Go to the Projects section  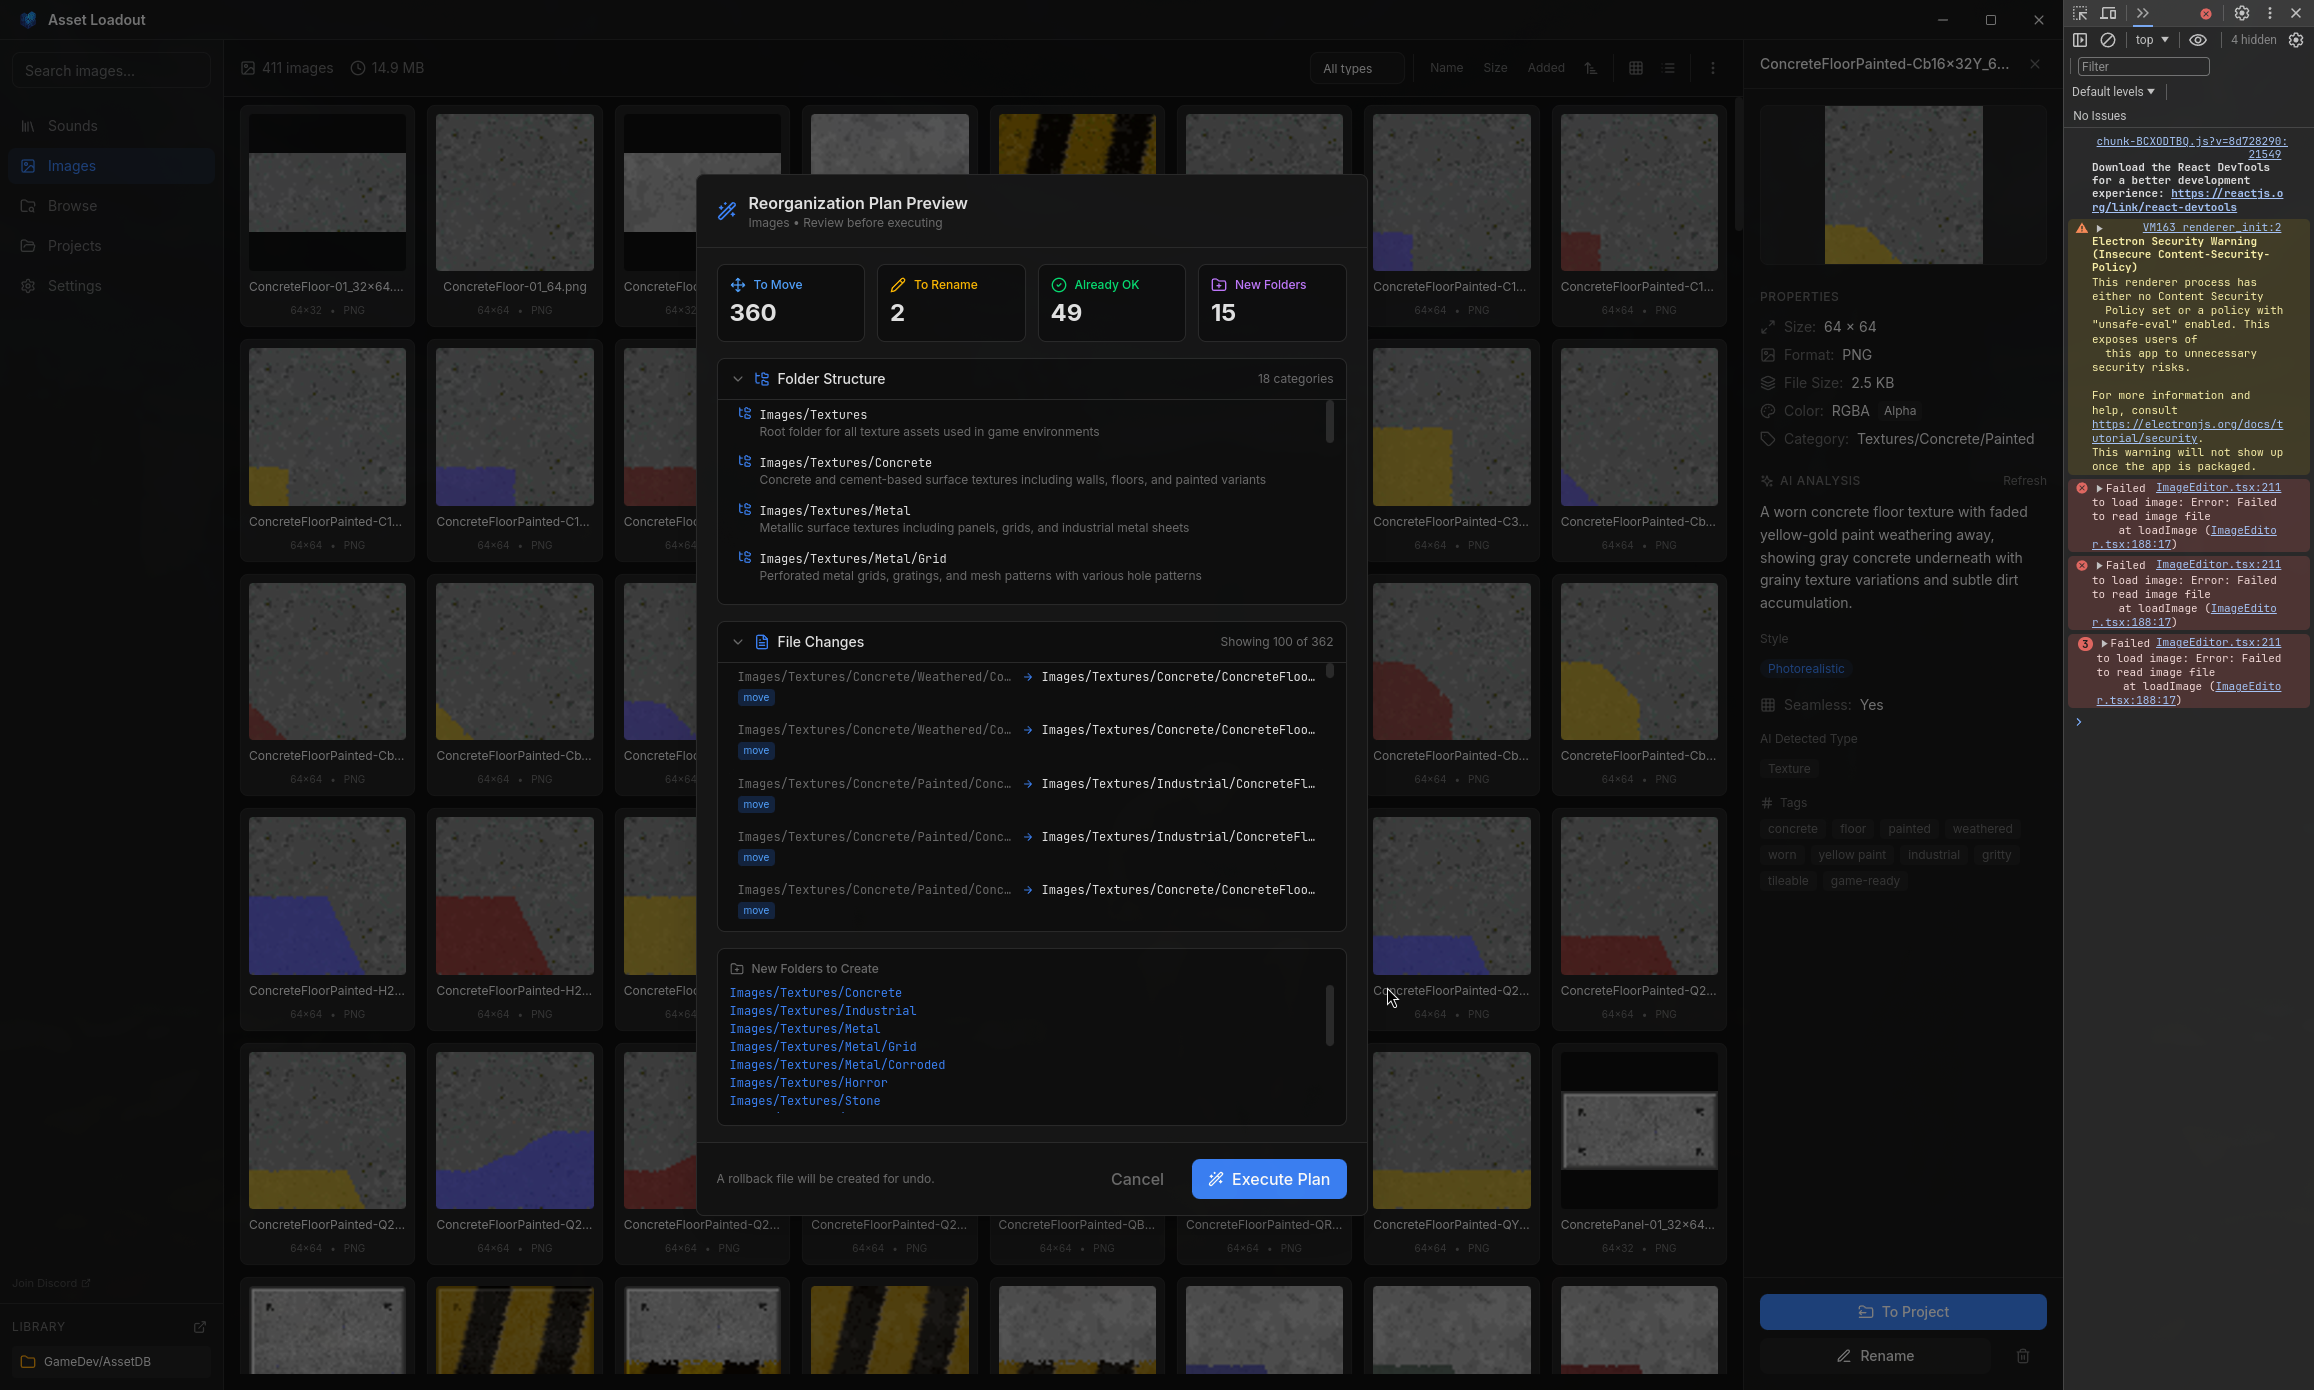[74, 246]
